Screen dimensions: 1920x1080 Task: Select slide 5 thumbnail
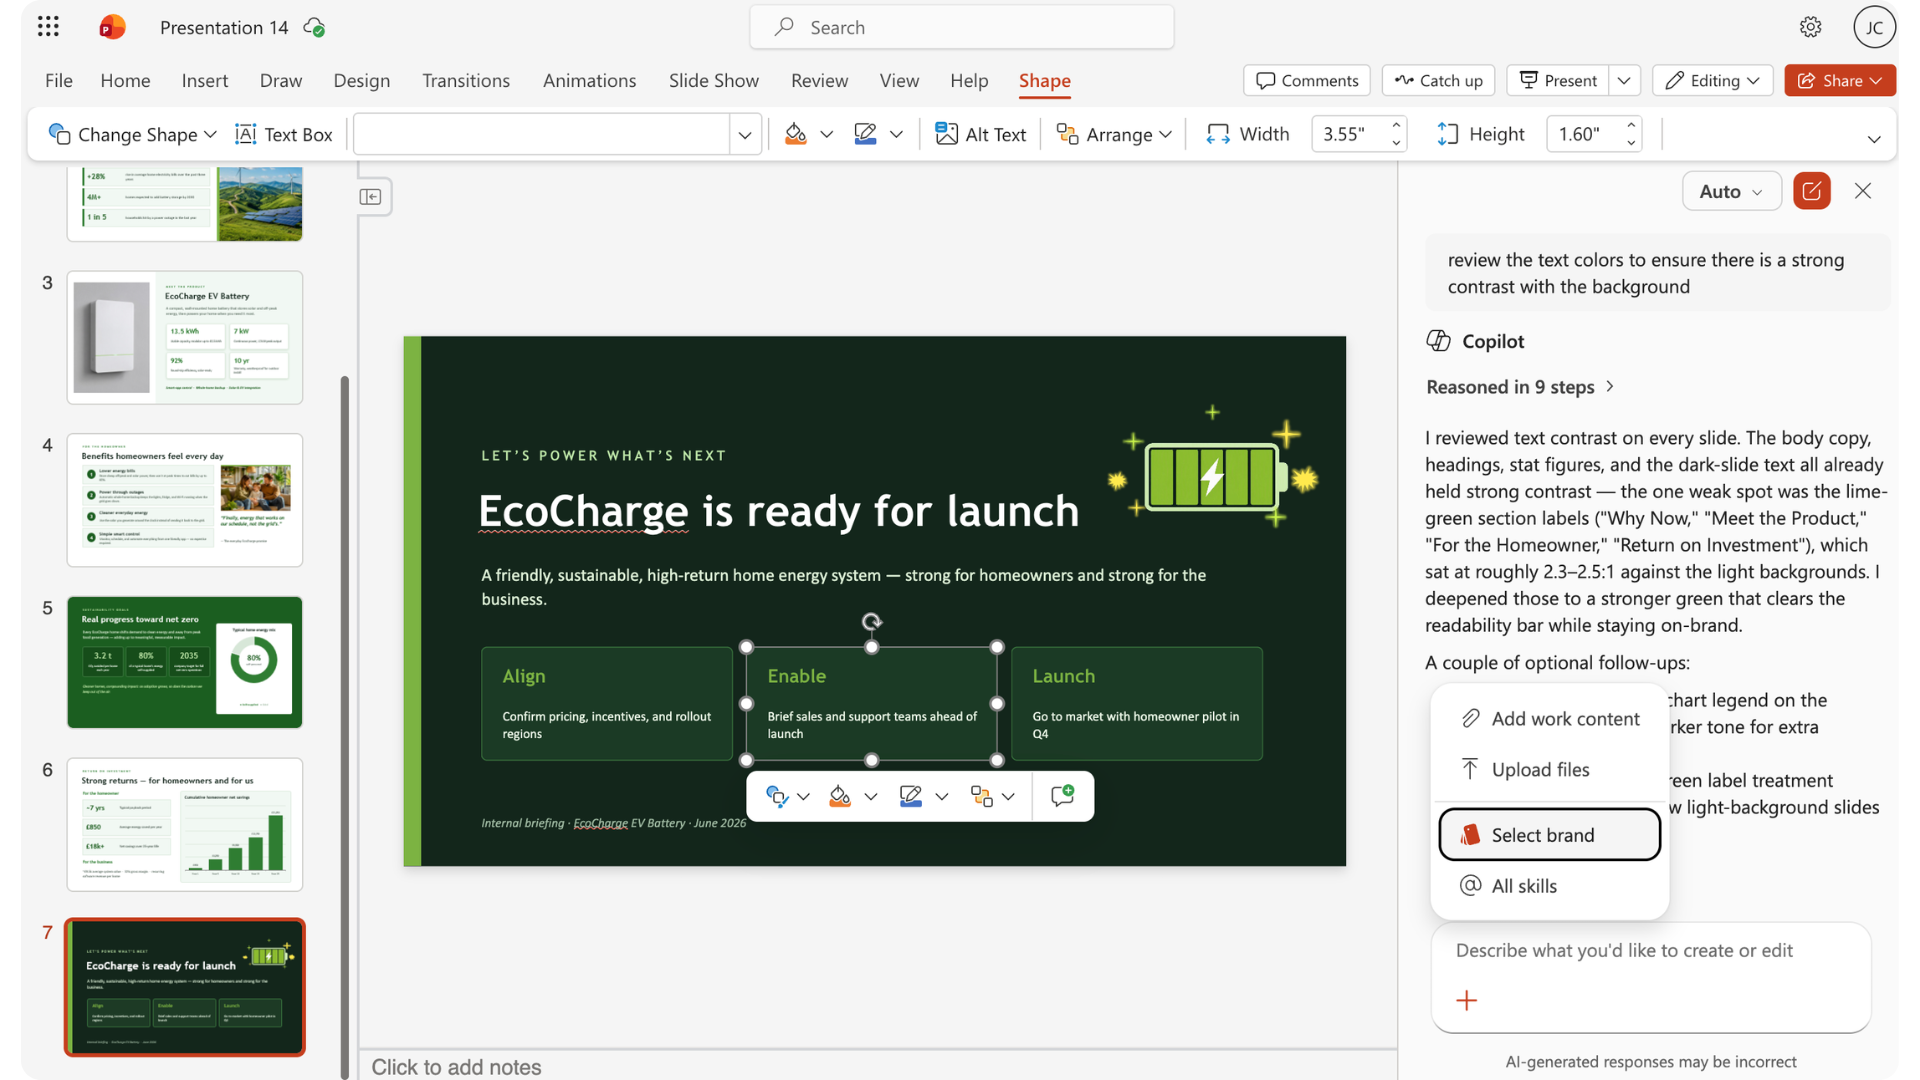tap(185, 662)
